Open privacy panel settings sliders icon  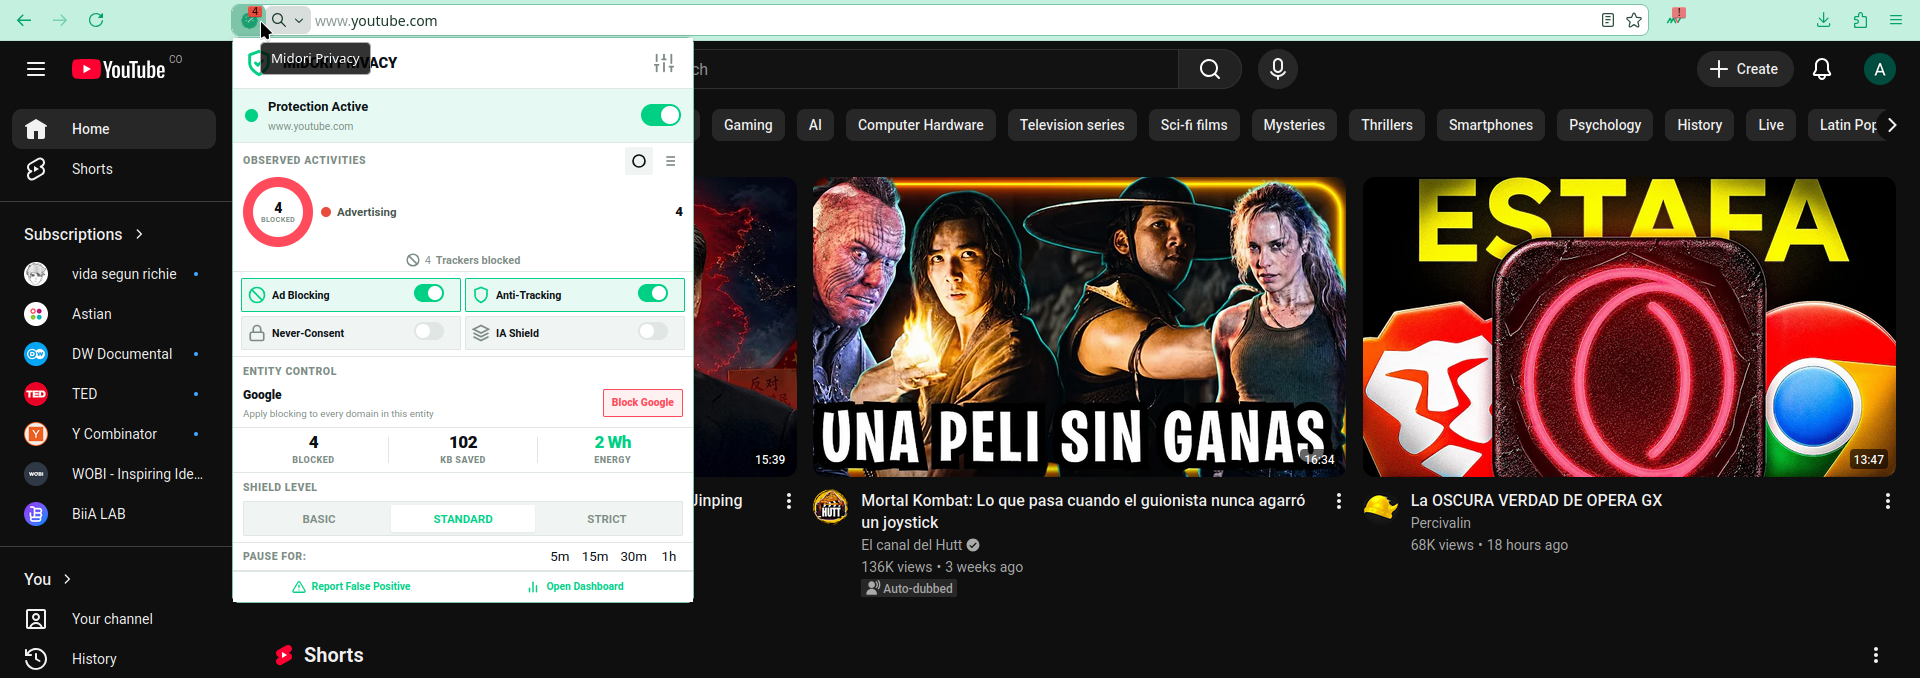tap(664, 63)
